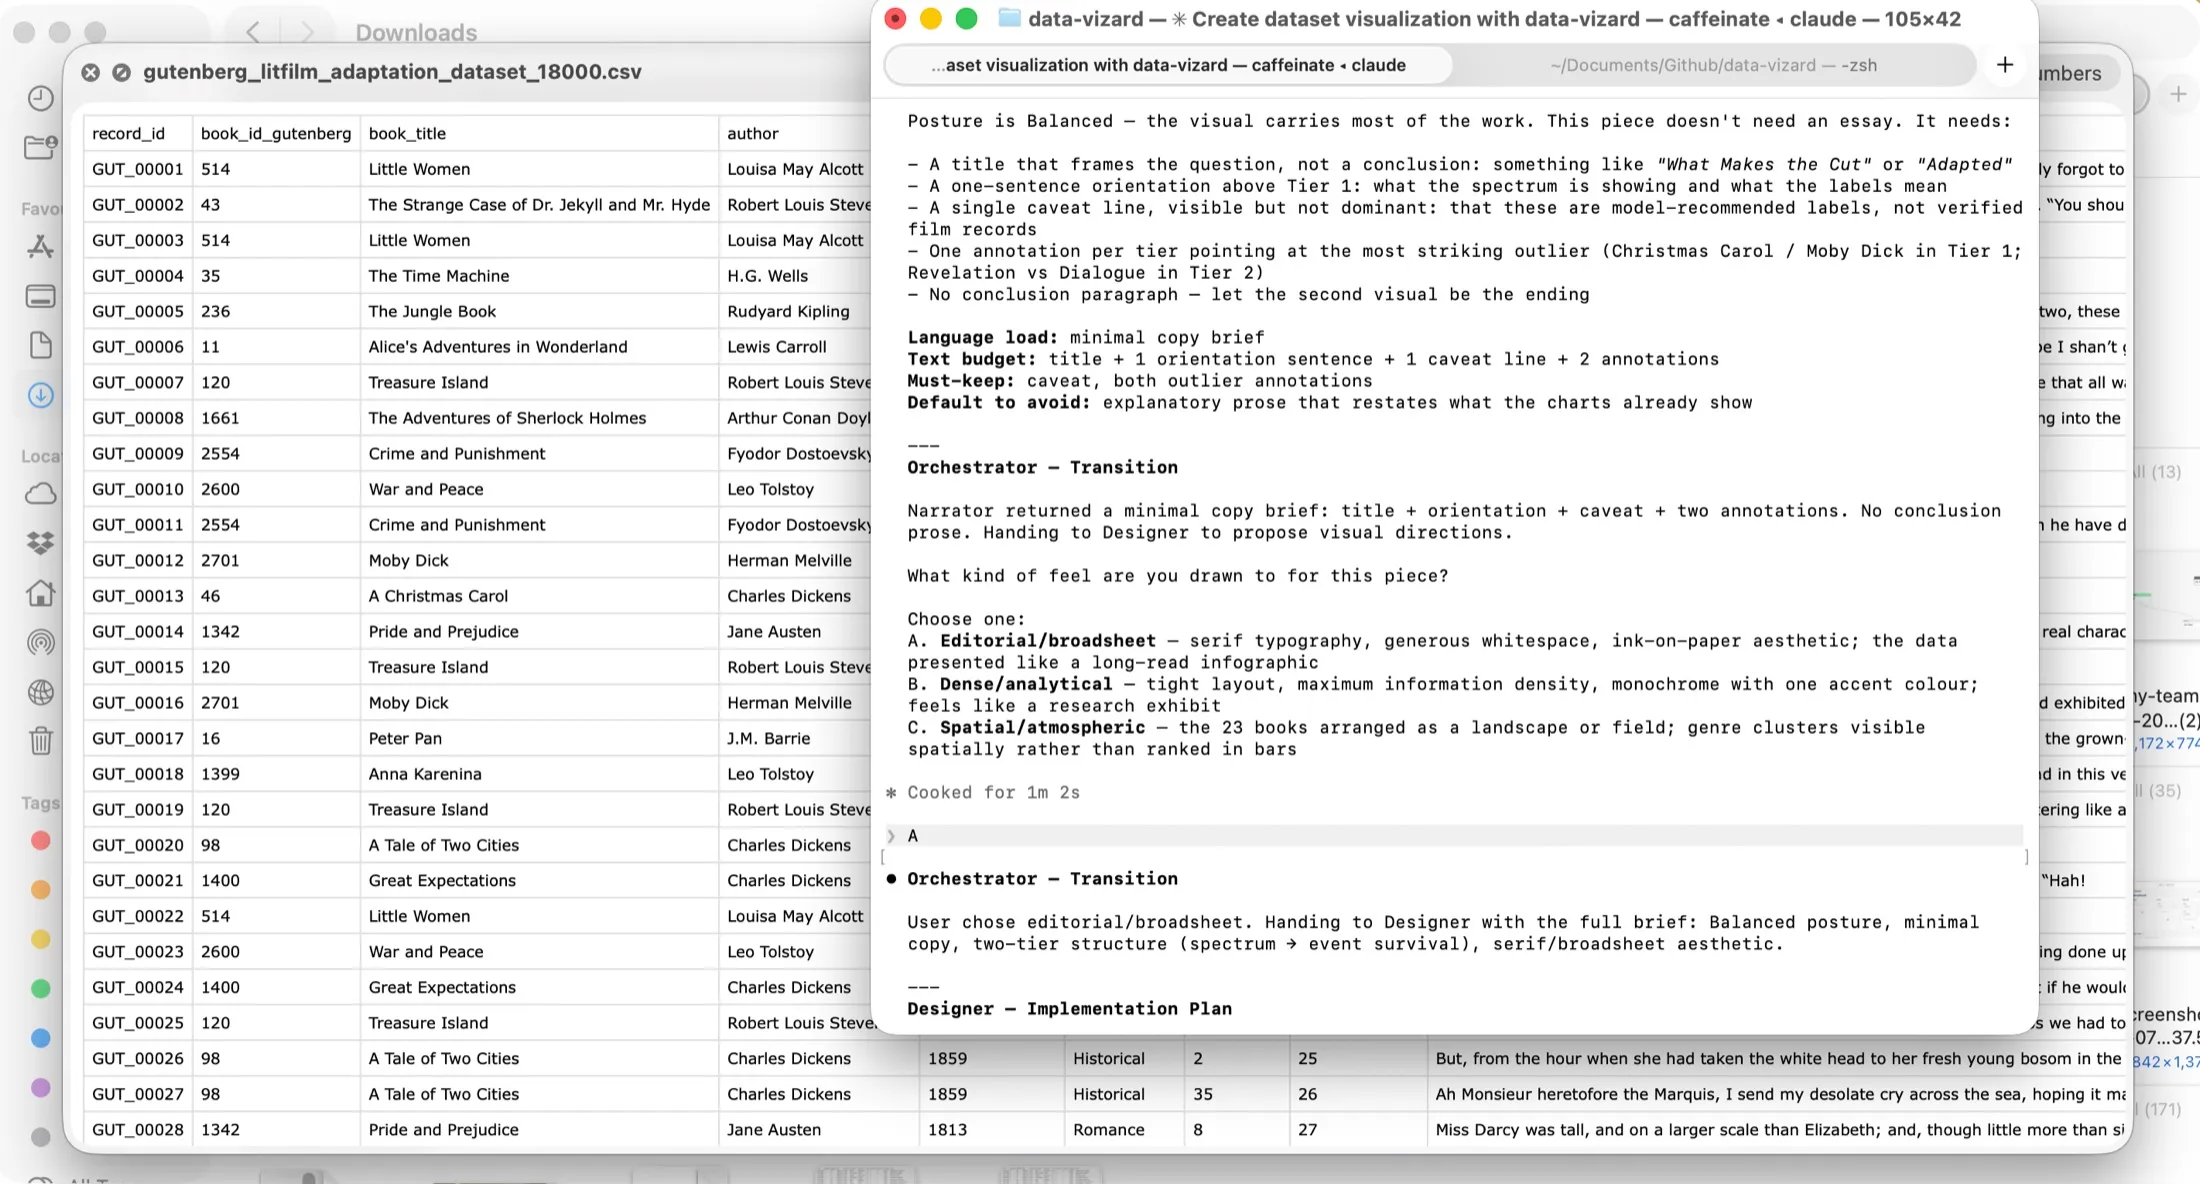2200x1184 pixels.
Task: Click the Jane Austen cell in row GUT_00014
Action: coord(795,631)
